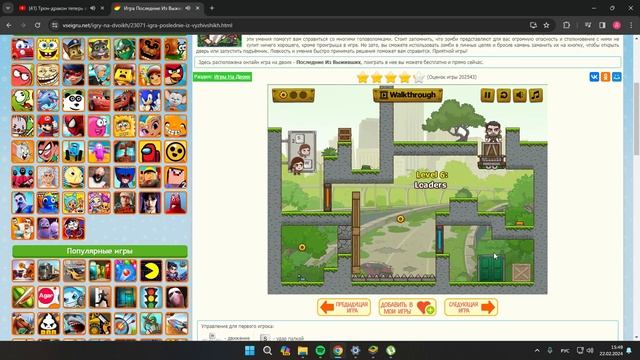Open the Ladybug heroine games icon

(73, 75)
